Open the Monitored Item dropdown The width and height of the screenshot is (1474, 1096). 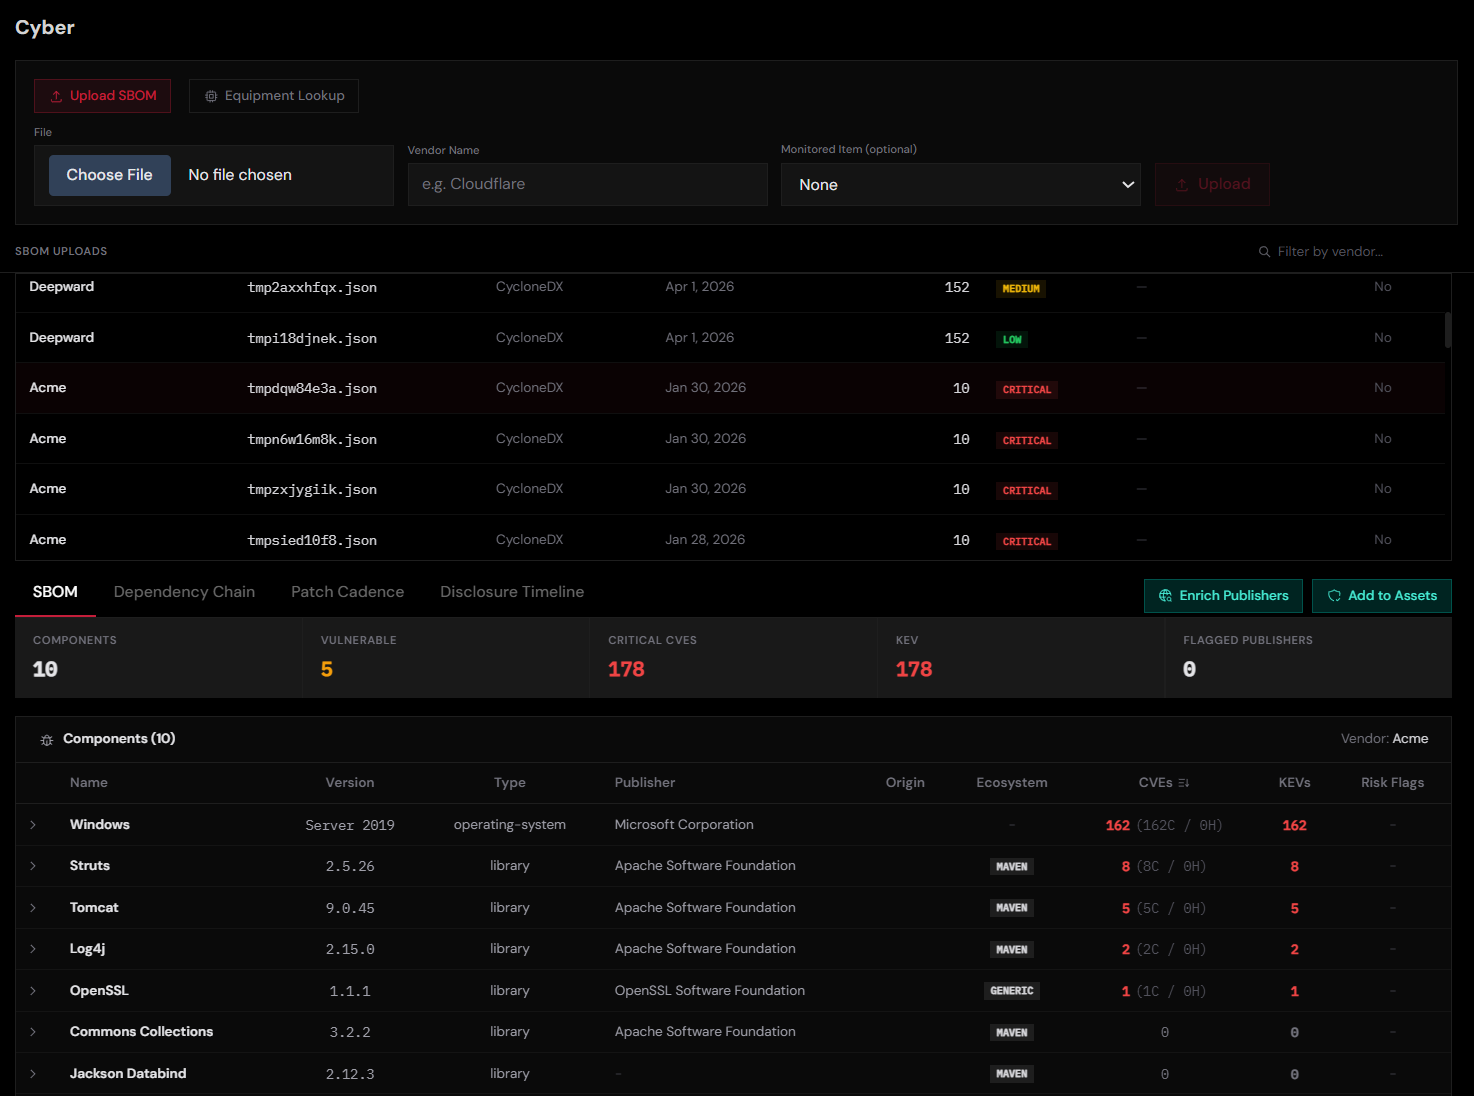960,184
